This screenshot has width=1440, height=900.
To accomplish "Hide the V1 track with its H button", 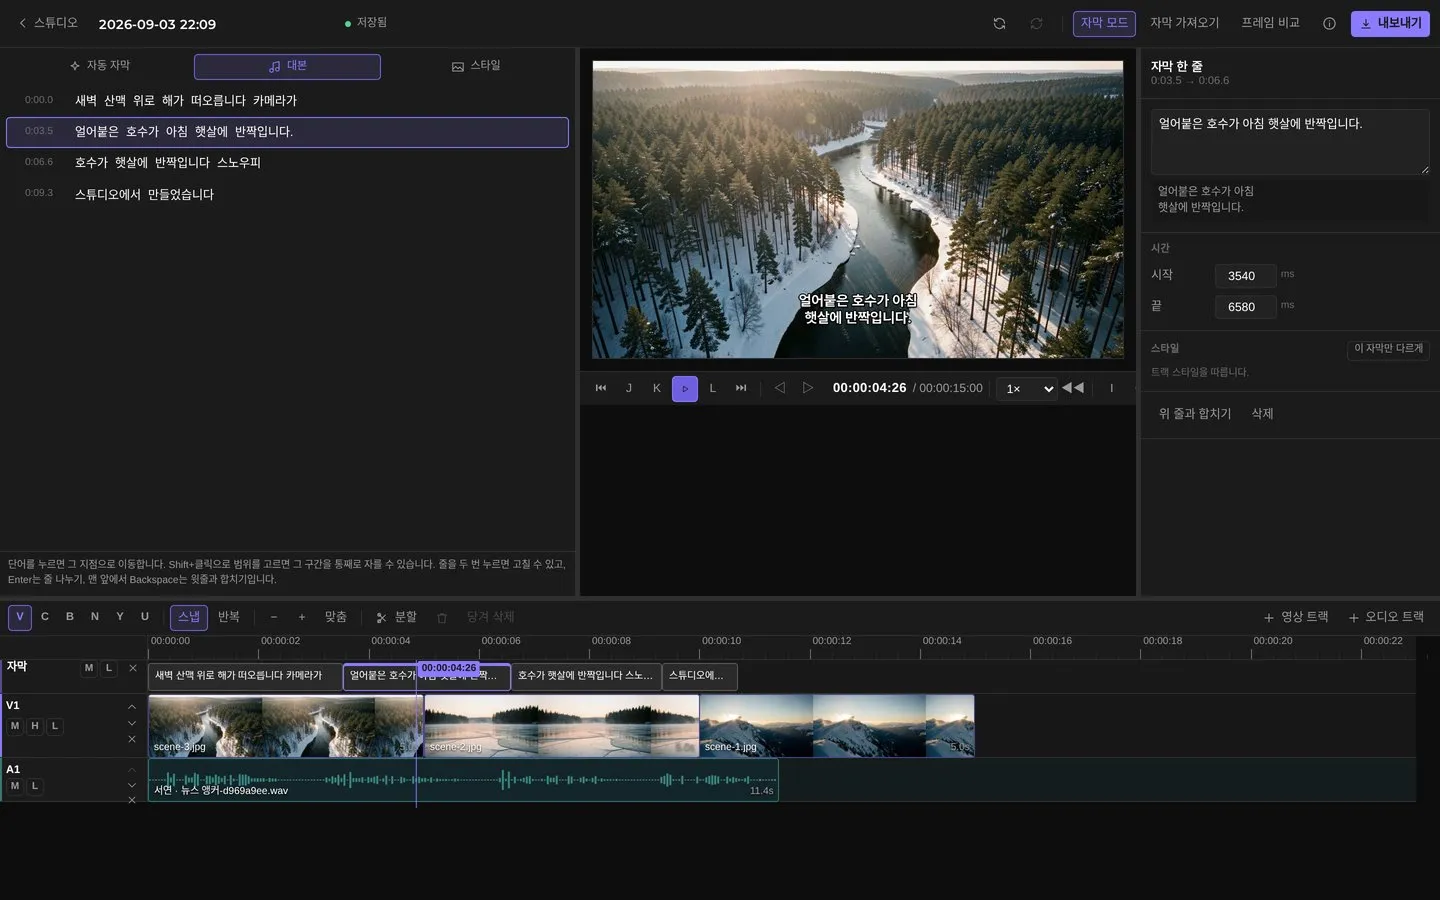I will [35, 726].
